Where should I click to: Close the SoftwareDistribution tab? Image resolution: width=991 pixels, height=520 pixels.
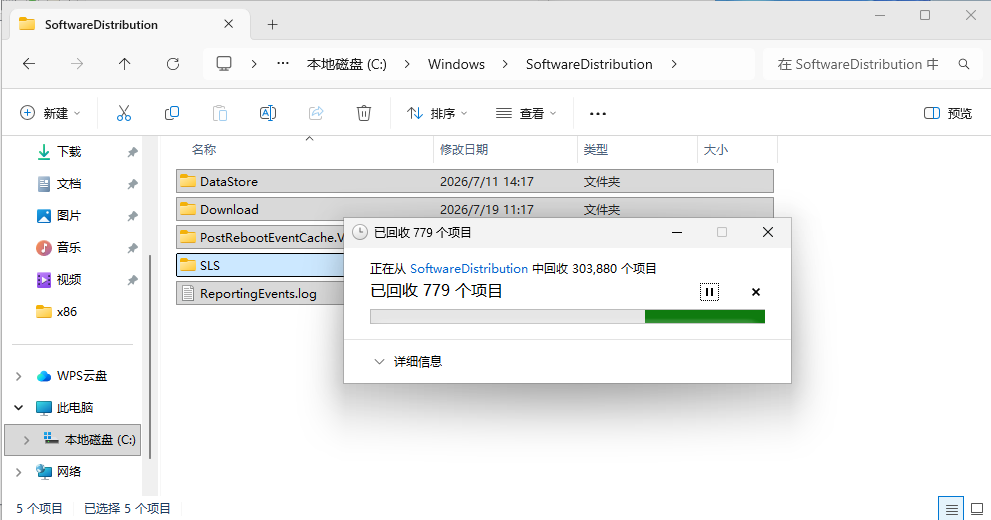[x=229, y=24]
